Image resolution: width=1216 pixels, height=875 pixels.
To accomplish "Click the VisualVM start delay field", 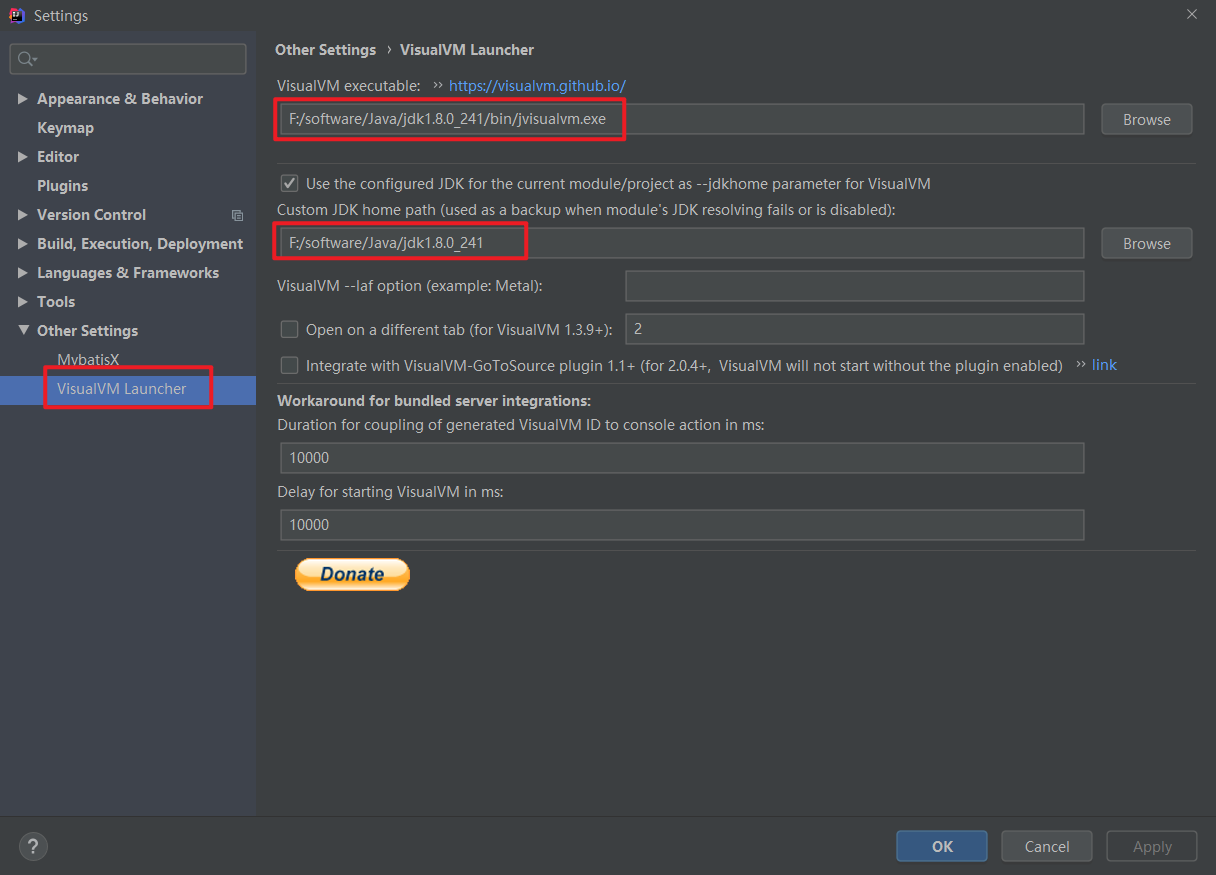I will click(x=682, y=525).
